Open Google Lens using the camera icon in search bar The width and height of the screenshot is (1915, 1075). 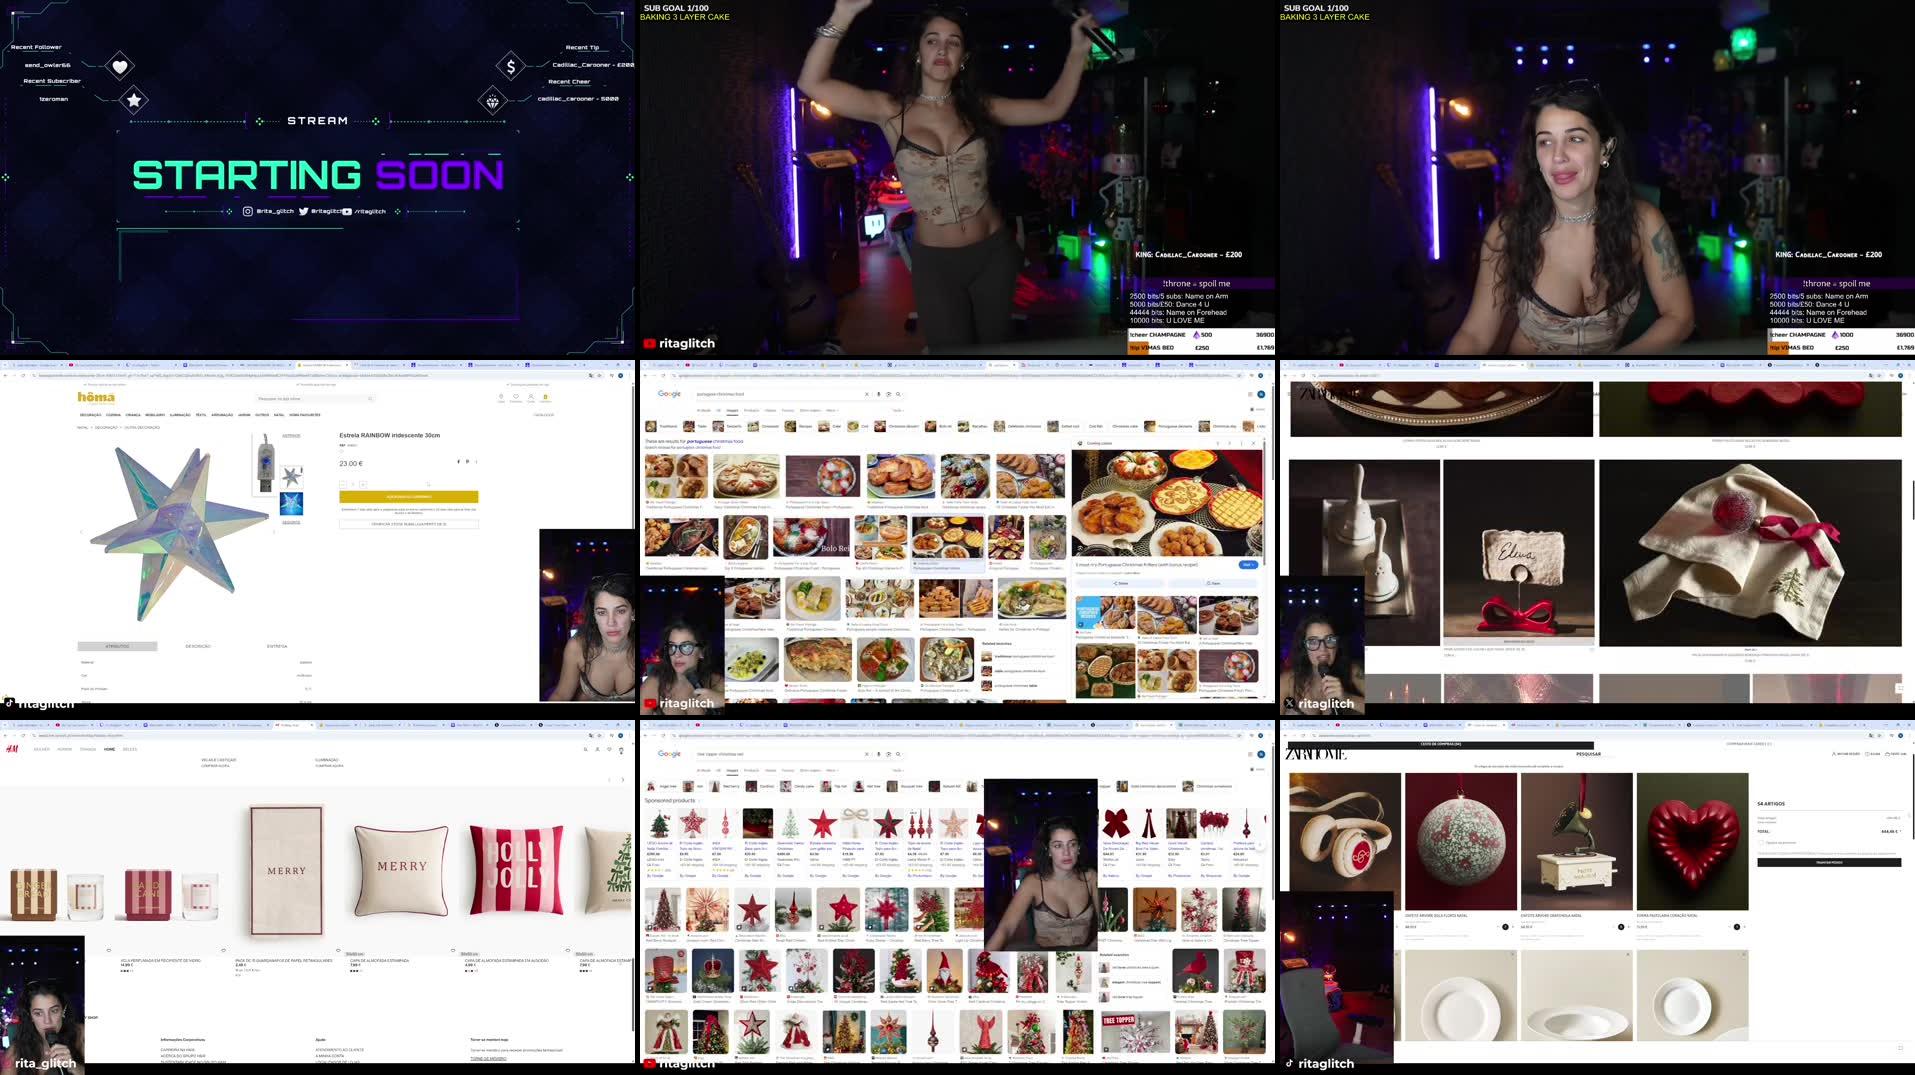(x=888, y=393)
